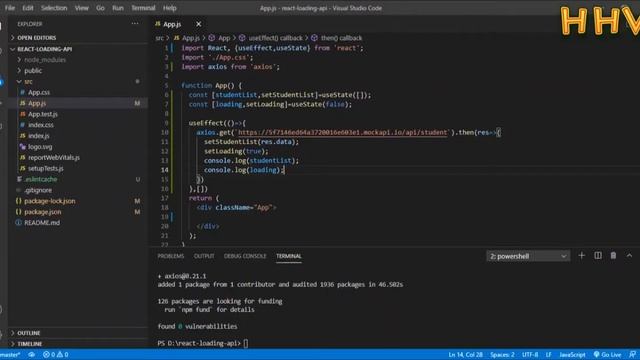This screenshot has width=640, height=360.
Task: Open the mockapi URL link in code
Action: click(x=342, y=132)
